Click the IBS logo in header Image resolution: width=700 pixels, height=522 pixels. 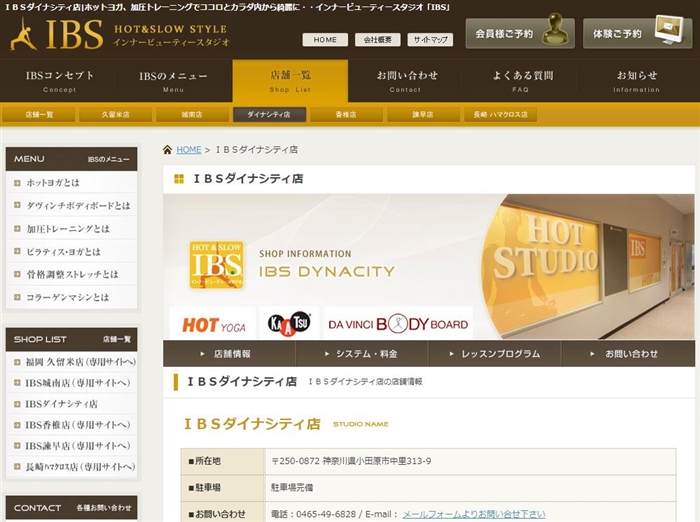coord(120,34)
